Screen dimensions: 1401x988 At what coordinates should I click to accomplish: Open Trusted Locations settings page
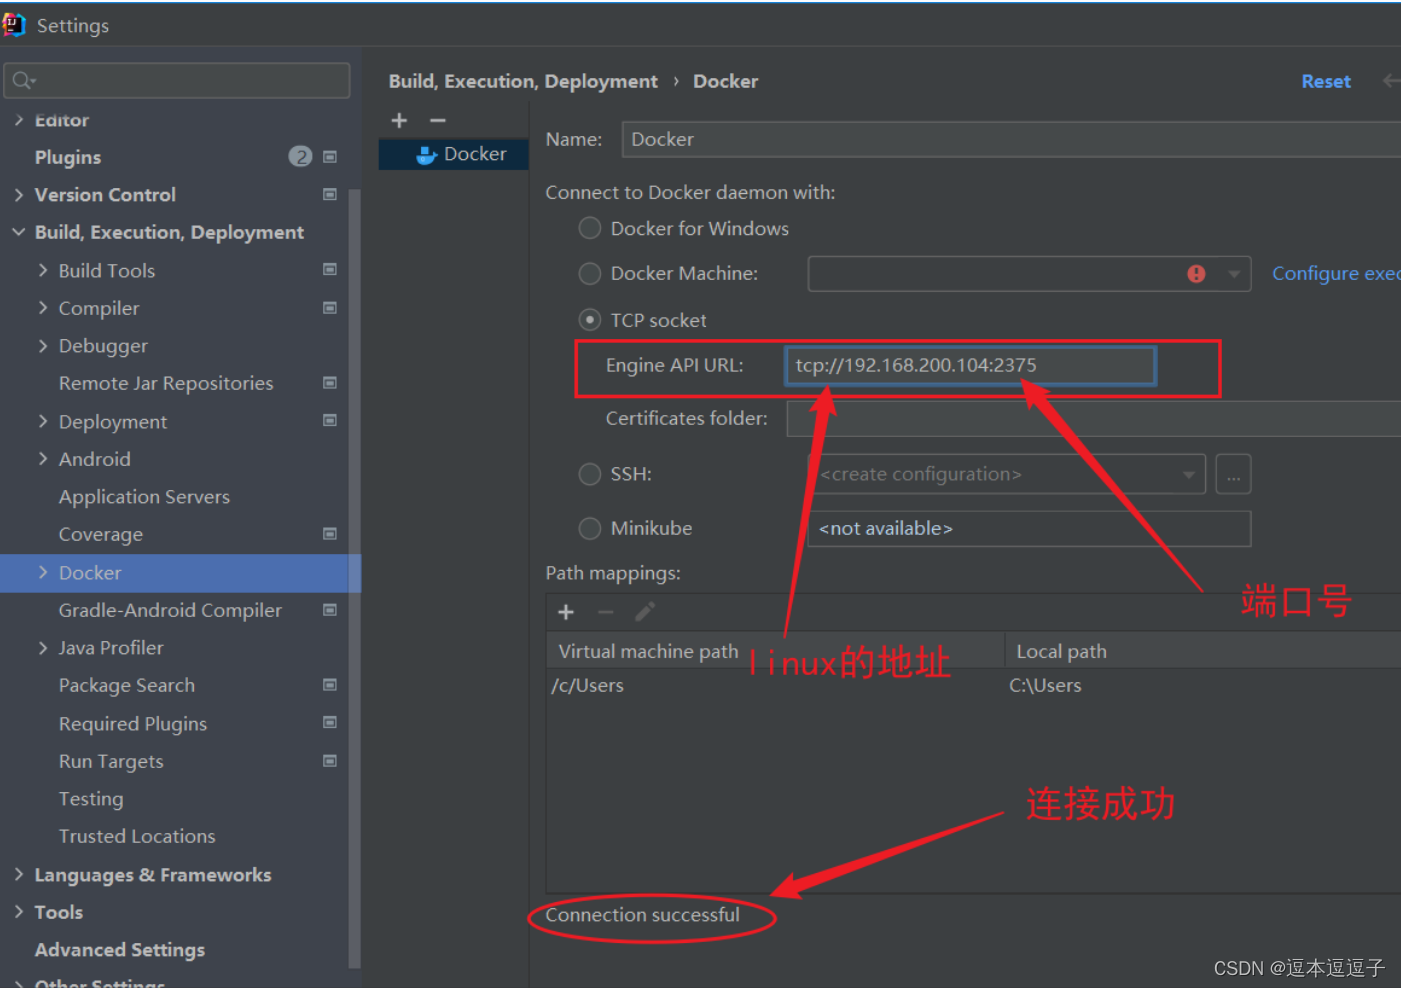pyautogui.click(x=137, y=836)
